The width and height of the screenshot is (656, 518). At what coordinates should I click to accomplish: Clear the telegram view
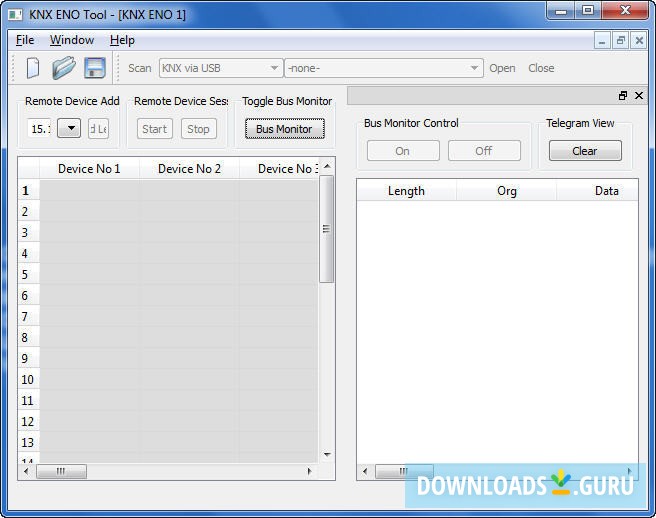pos(585,151)
